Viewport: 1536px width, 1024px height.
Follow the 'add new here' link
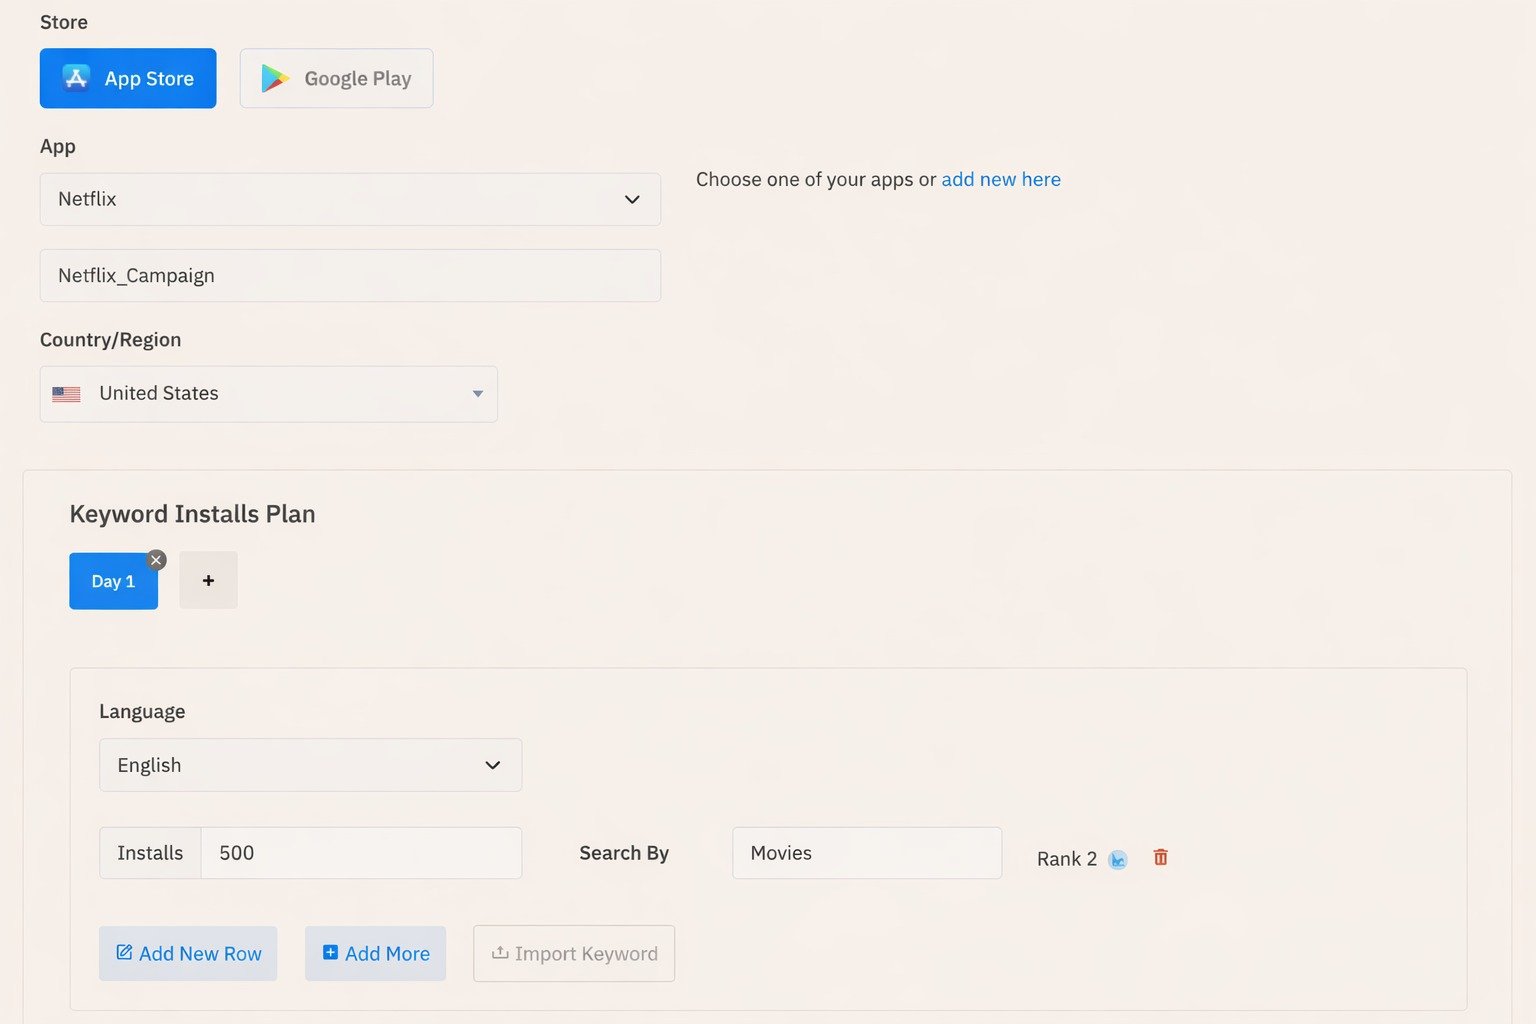pyautogui.click(x=1000, y=179)
